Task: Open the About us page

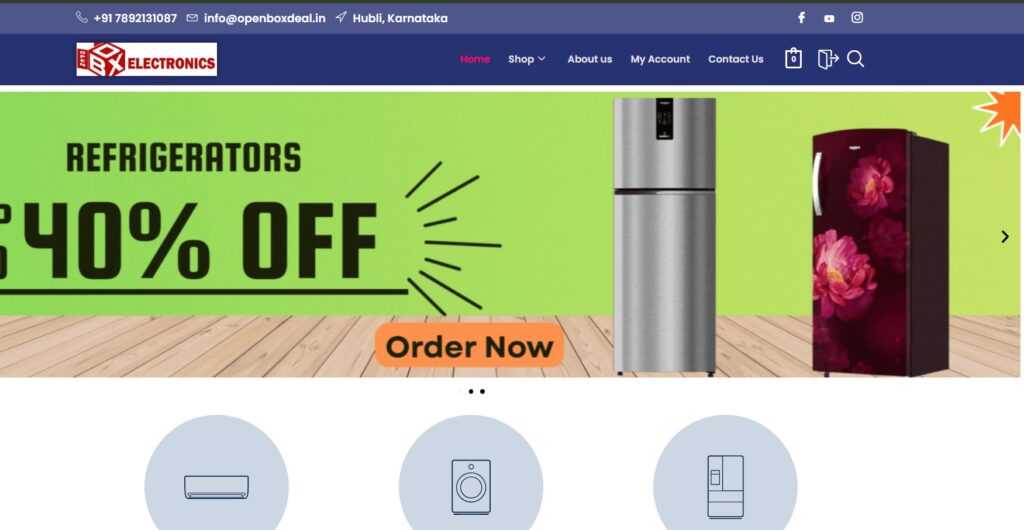Action: [590, 59]
